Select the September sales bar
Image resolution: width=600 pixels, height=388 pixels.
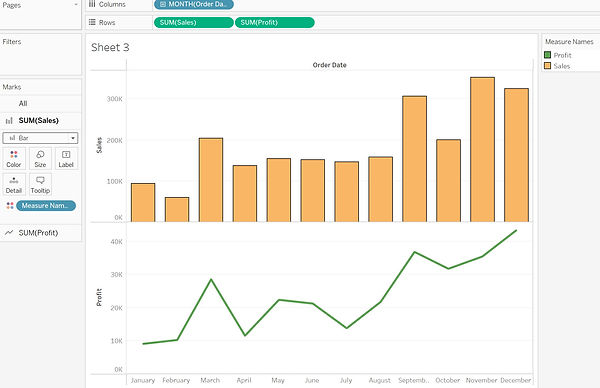tap(414, 159)
